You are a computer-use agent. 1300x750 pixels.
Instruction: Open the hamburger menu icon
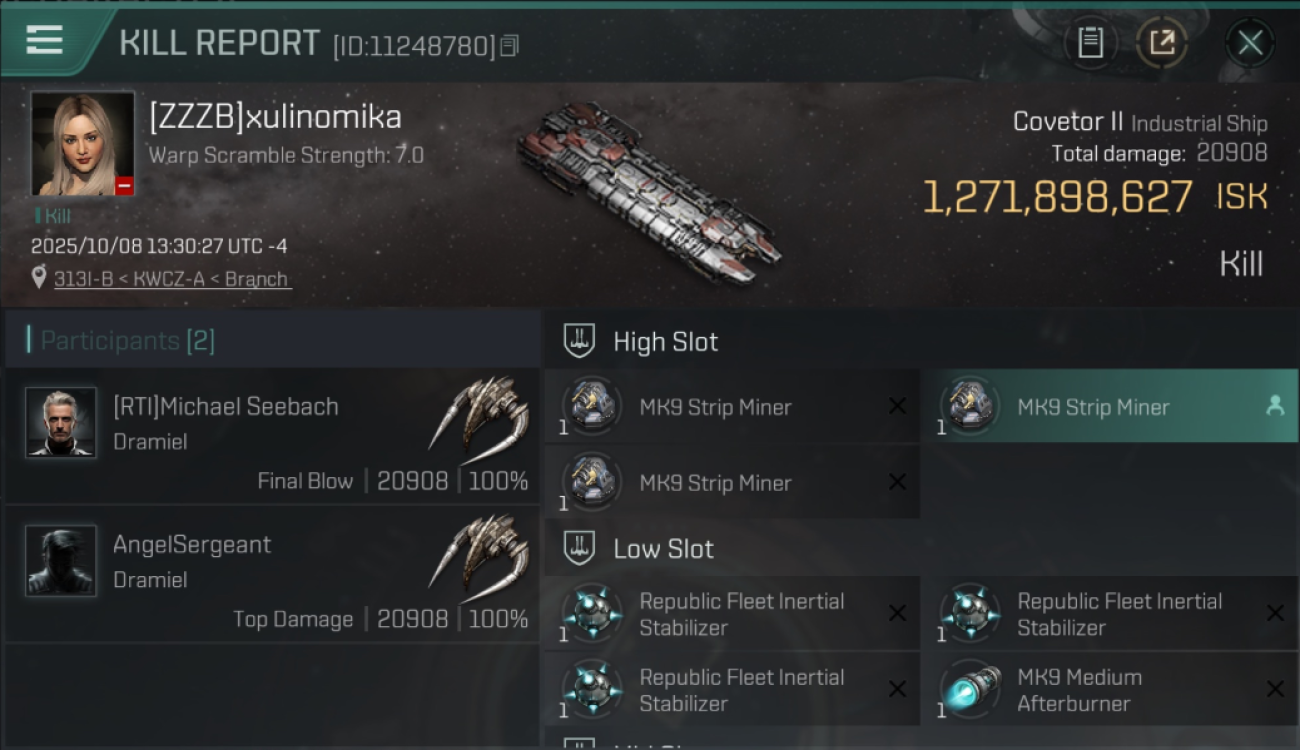pyautogui.click(x=45, y=41)
